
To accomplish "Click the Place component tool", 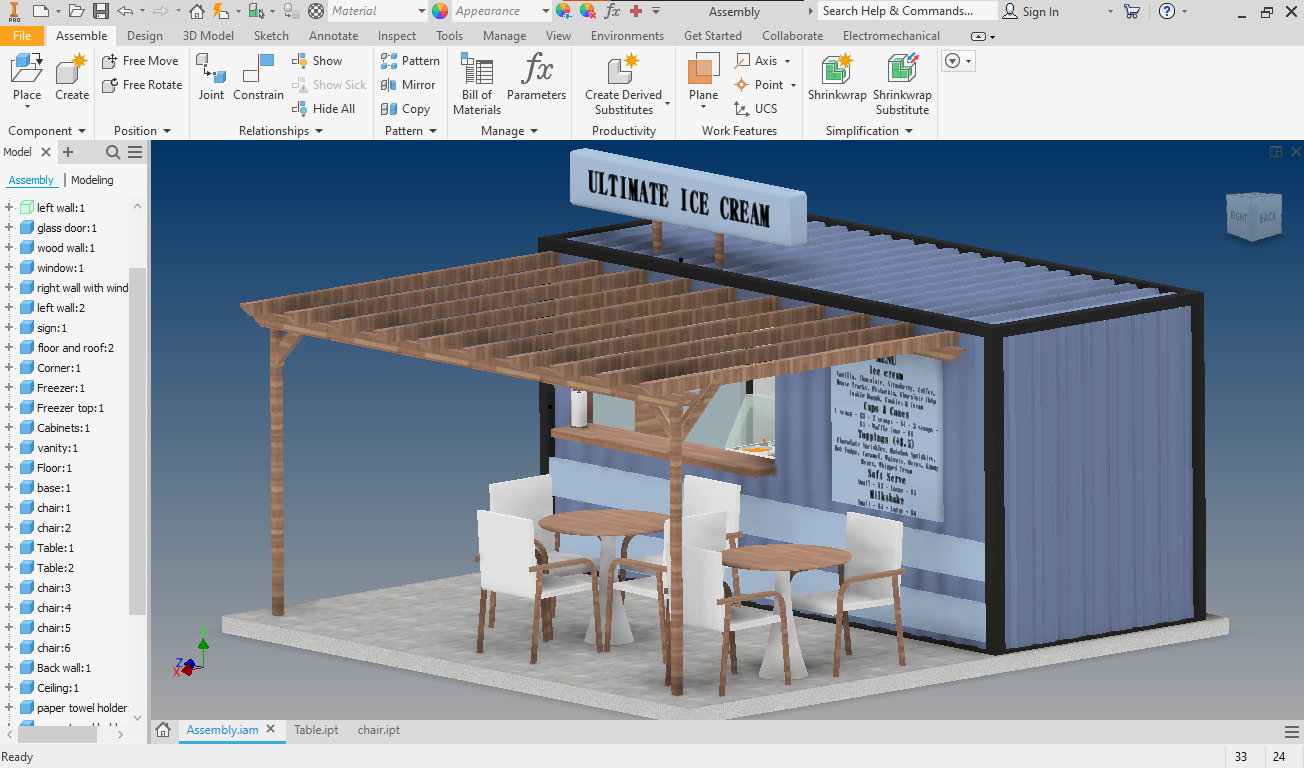I will point(27,78).
